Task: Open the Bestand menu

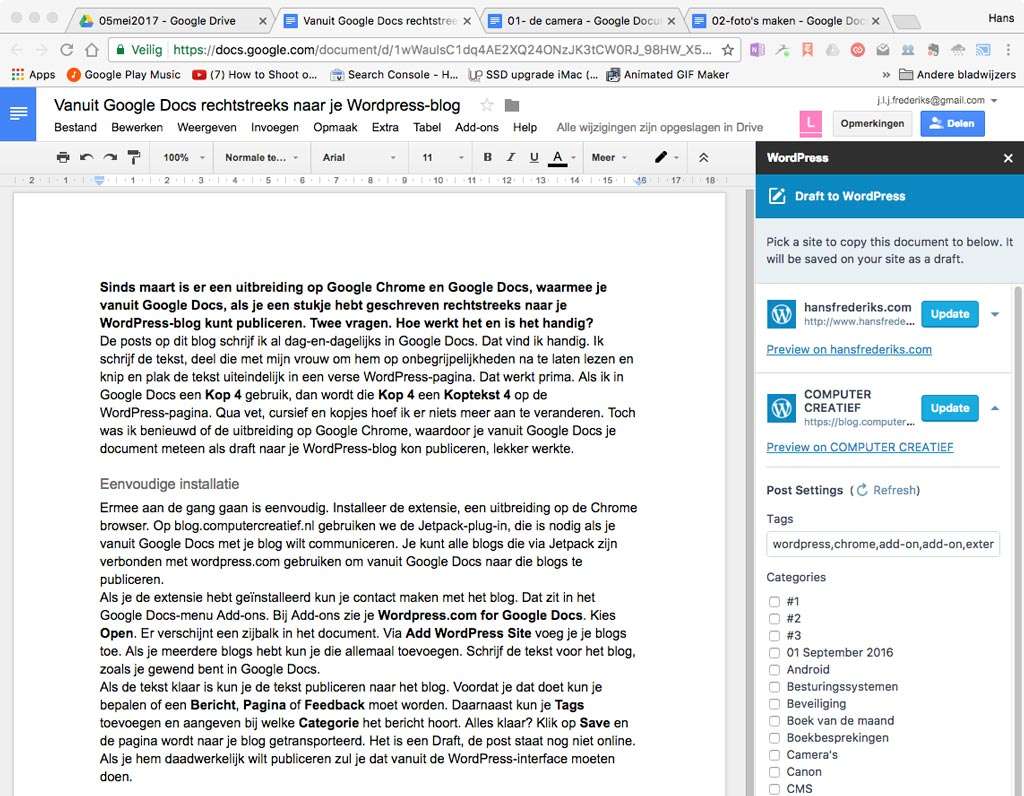Action: coord(75,127)
